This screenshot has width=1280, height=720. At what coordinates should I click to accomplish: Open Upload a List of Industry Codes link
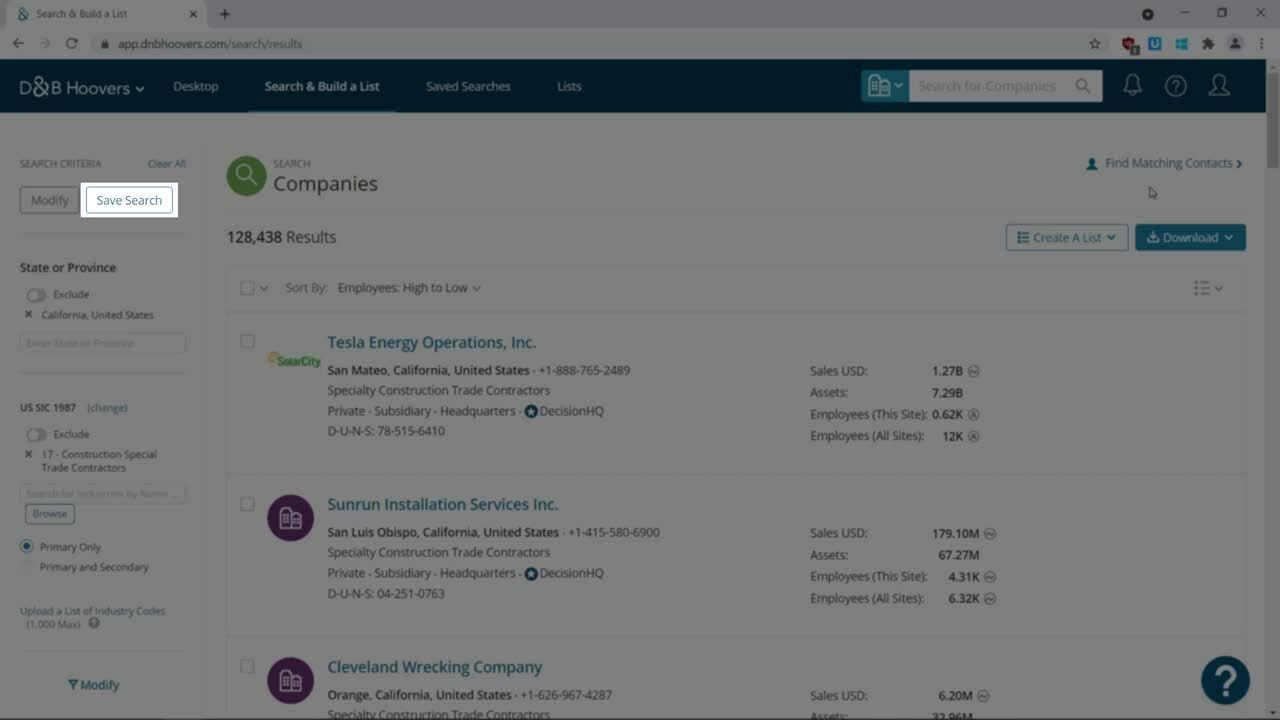(x=92, y=611)
